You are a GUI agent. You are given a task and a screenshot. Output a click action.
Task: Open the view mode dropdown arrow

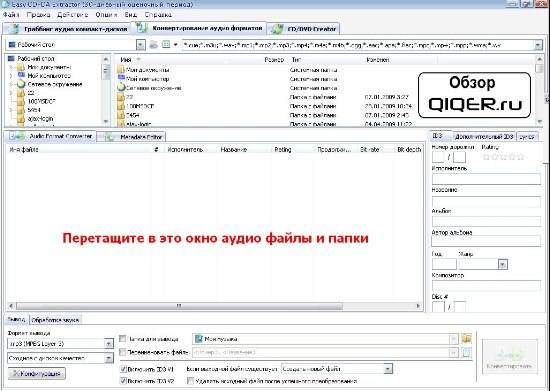[x=175, y=45]
